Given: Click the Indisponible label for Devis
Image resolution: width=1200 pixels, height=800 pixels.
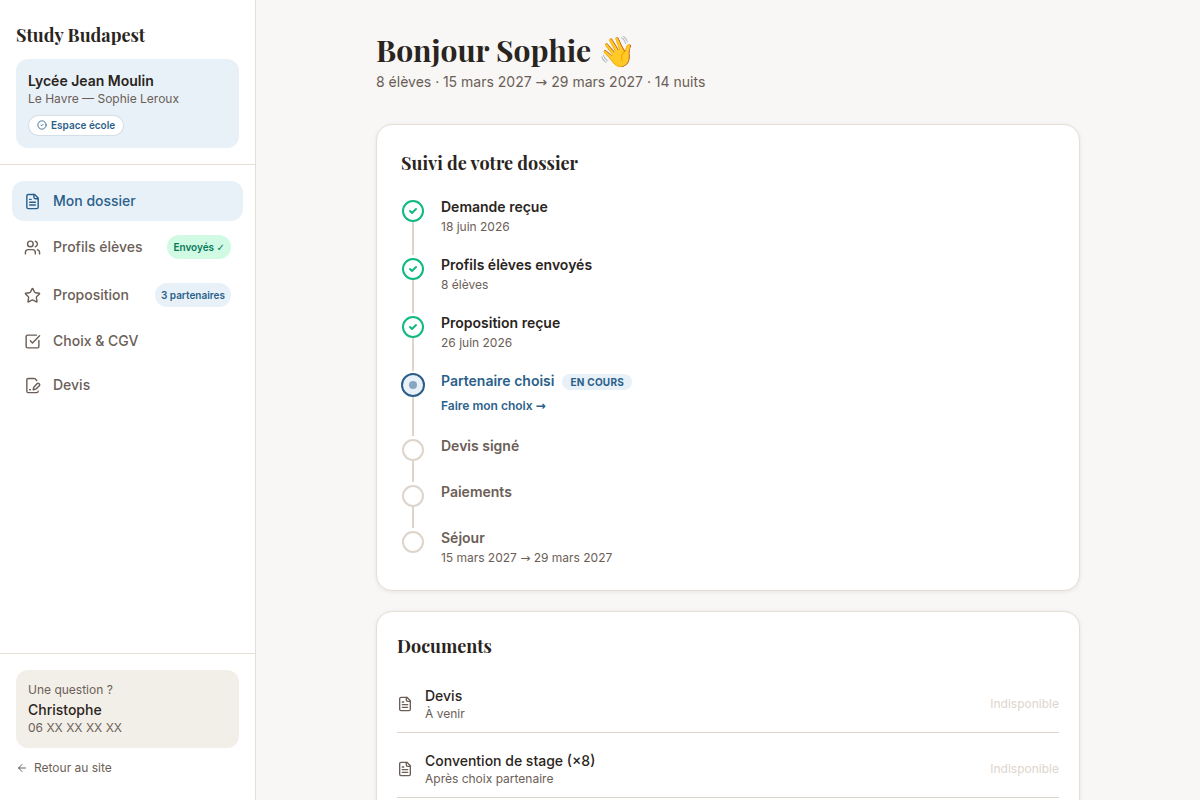Looking at the screenshot, I should coord(1024,704).
